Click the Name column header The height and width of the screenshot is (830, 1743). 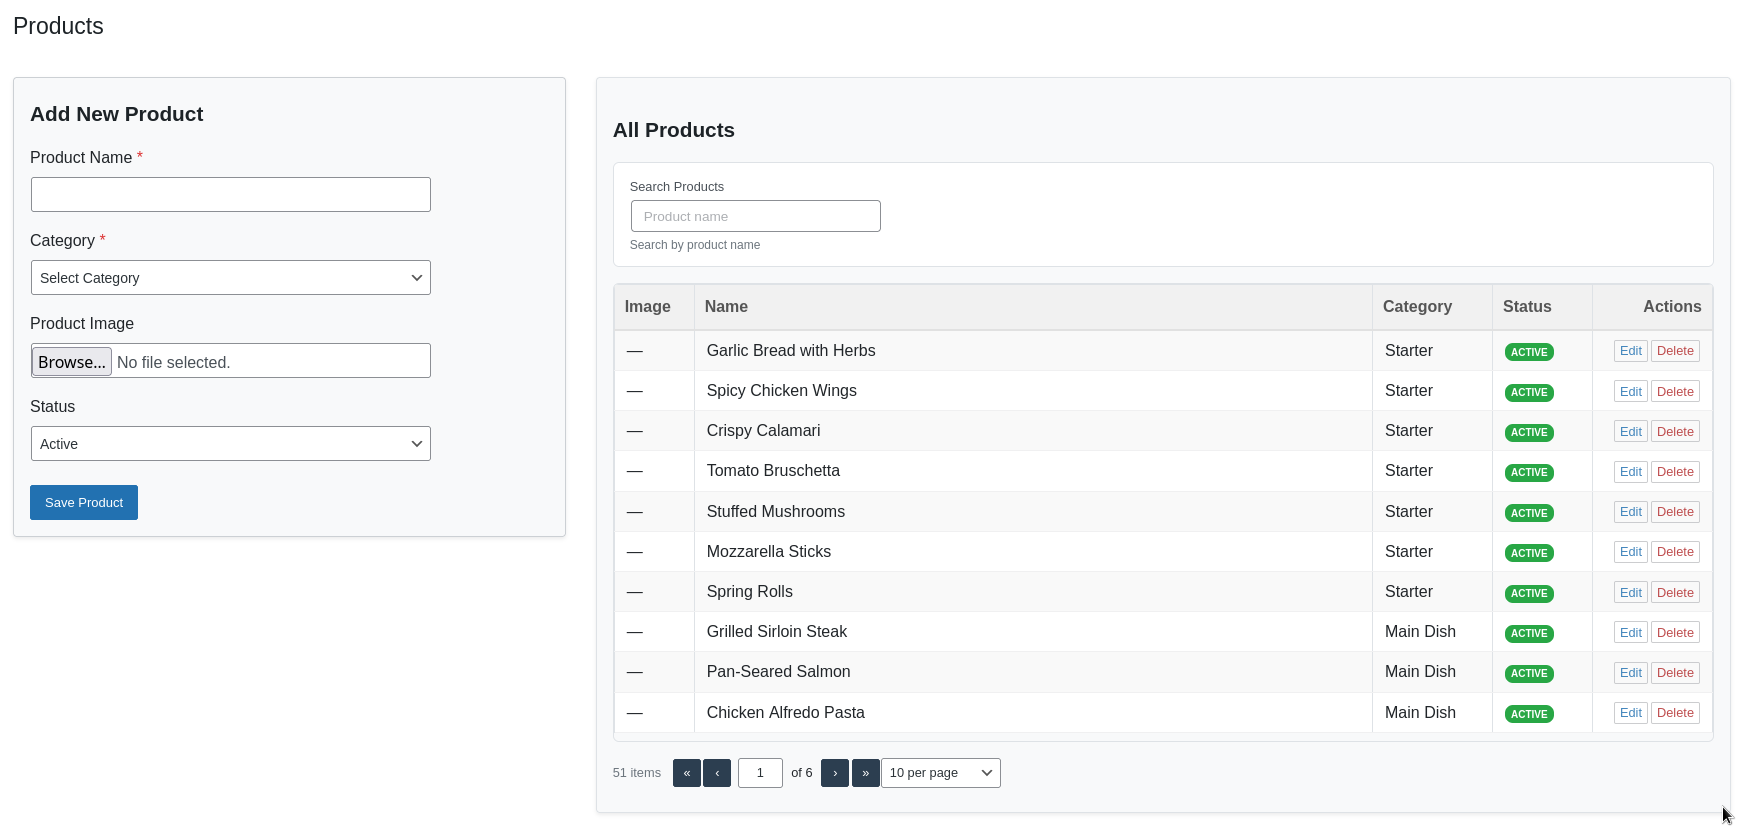click(726, 307)
